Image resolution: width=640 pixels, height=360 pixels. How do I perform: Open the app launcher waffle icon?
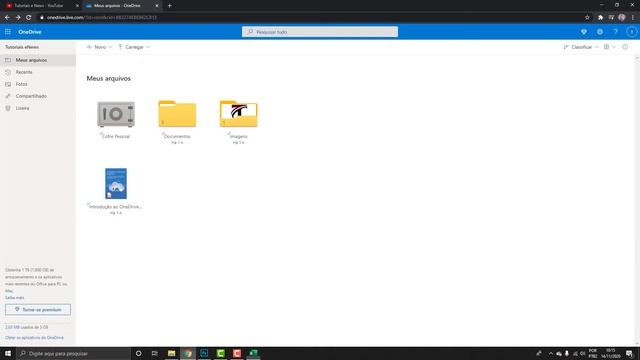(8, 32)
